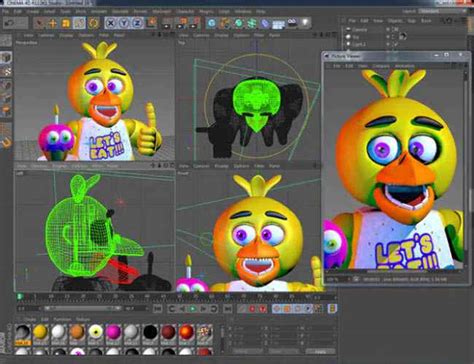
Task: Click the coordinate system cube icon
Action: coord(151,23)
